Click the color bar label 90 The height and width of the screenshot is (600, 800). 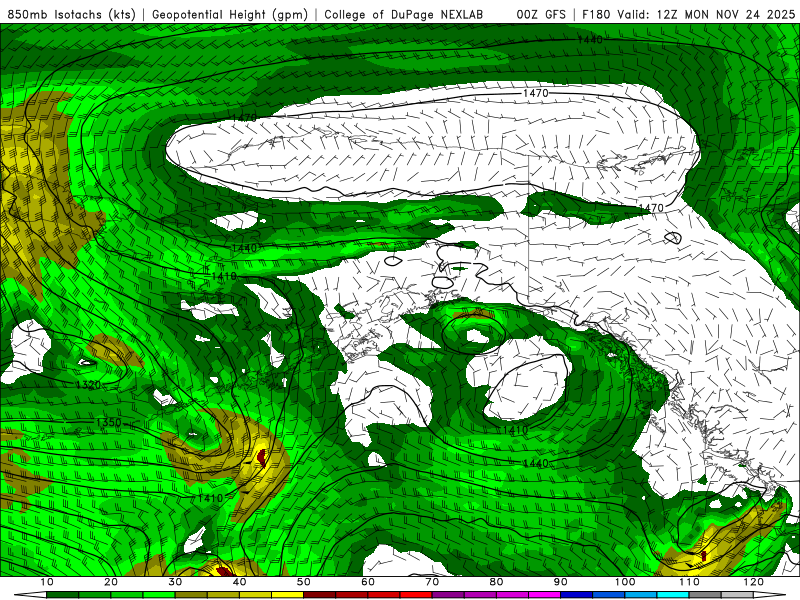coord(561,582)
